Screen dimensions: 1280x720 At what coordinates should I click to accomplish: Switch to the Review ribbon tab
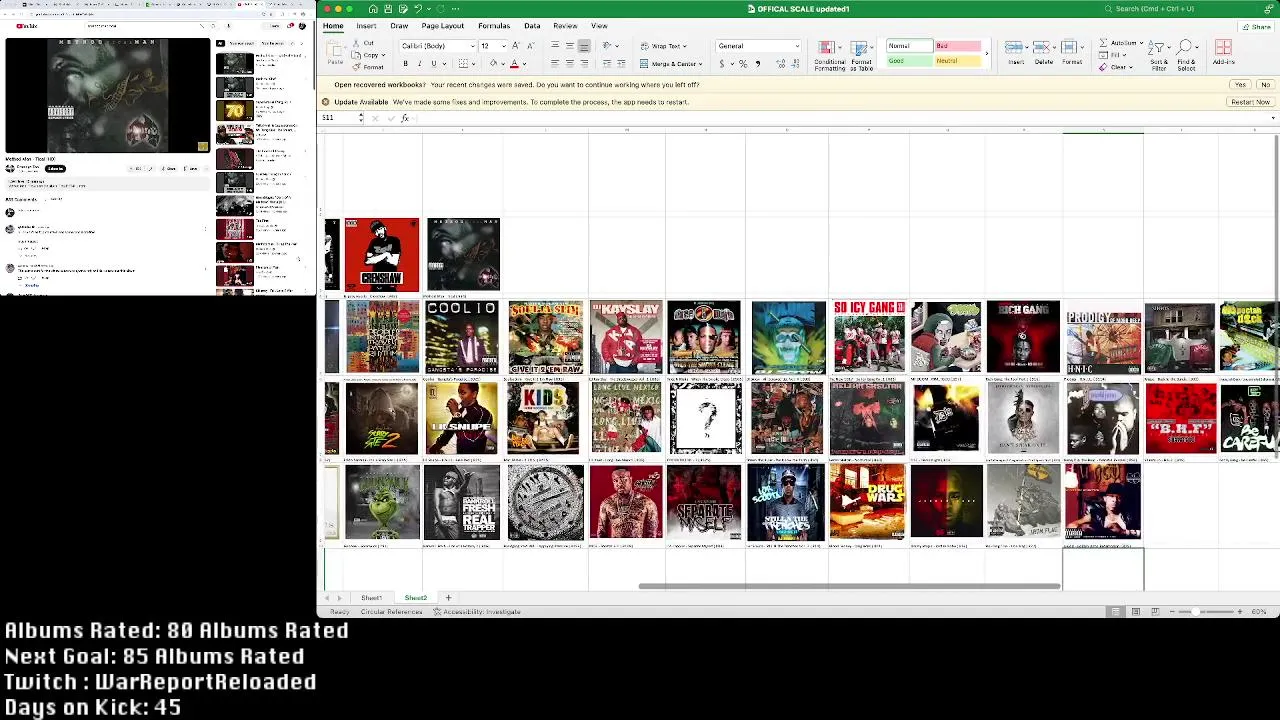(x=565, y=26)
